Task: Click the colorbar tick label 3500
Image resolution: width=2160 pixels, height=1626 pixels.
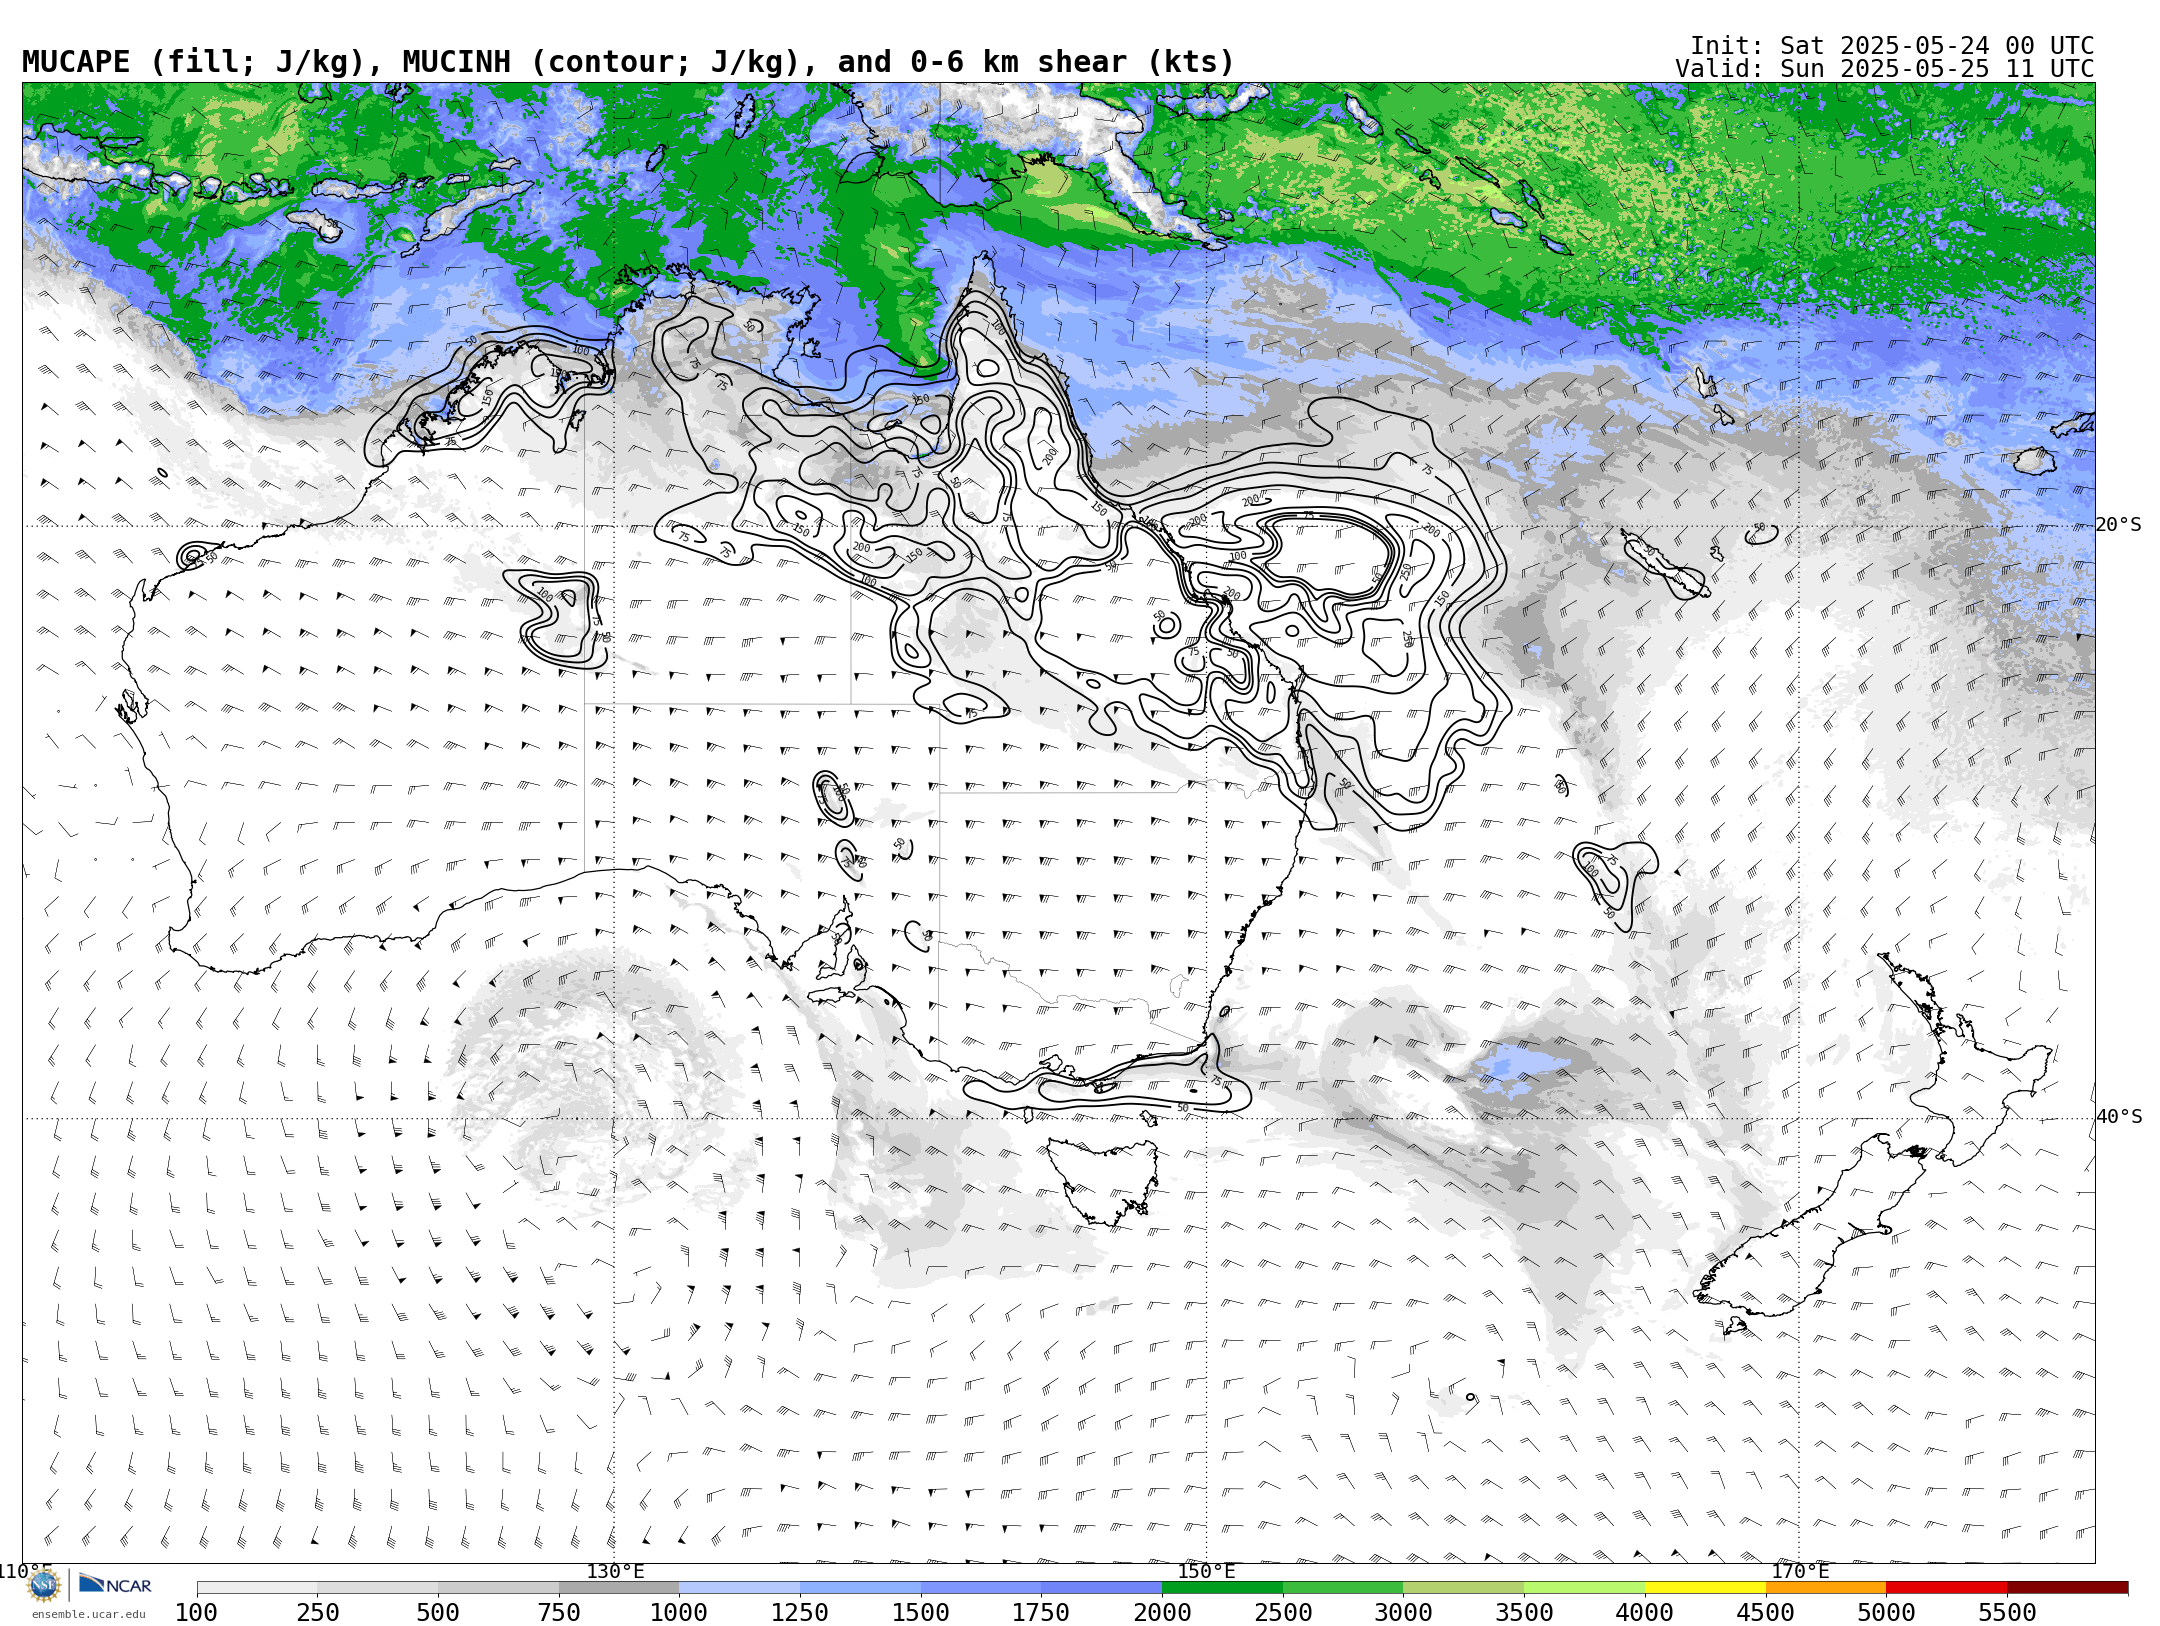Action: (x=1524, y=1613)
